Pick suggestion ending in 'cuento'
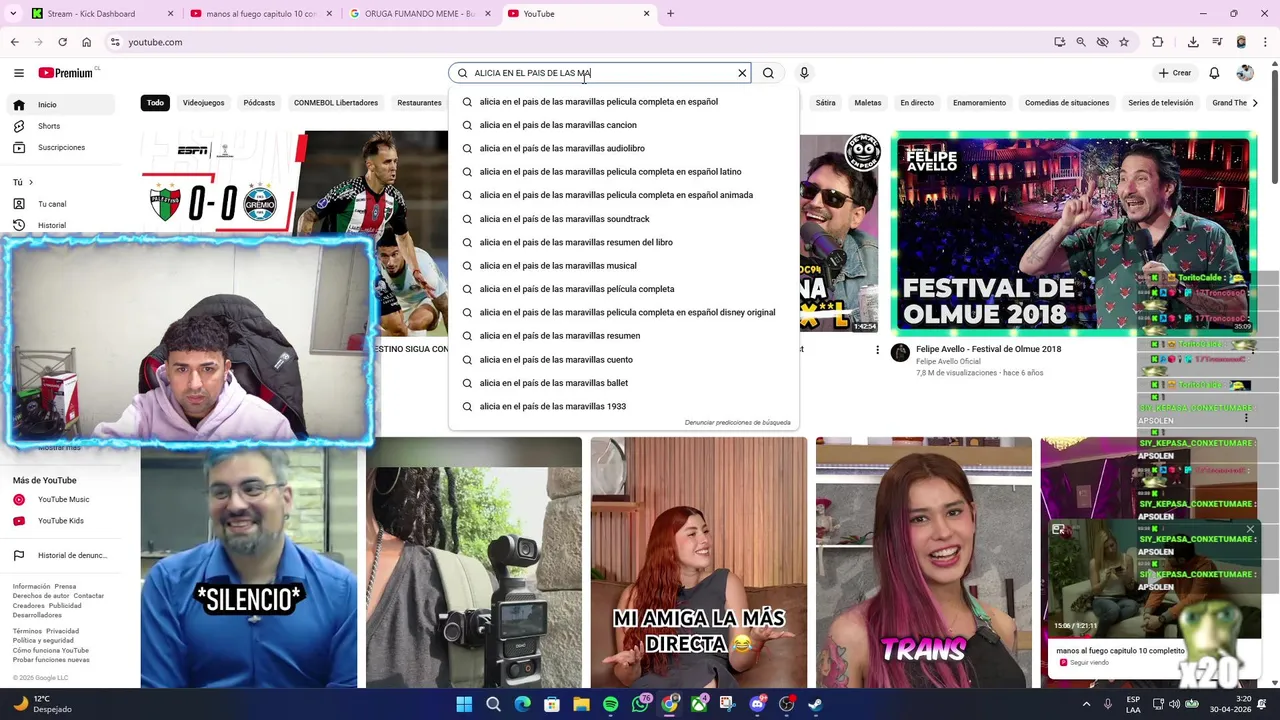The width and height of the screenshot is (1280, 720). (624, 360)
